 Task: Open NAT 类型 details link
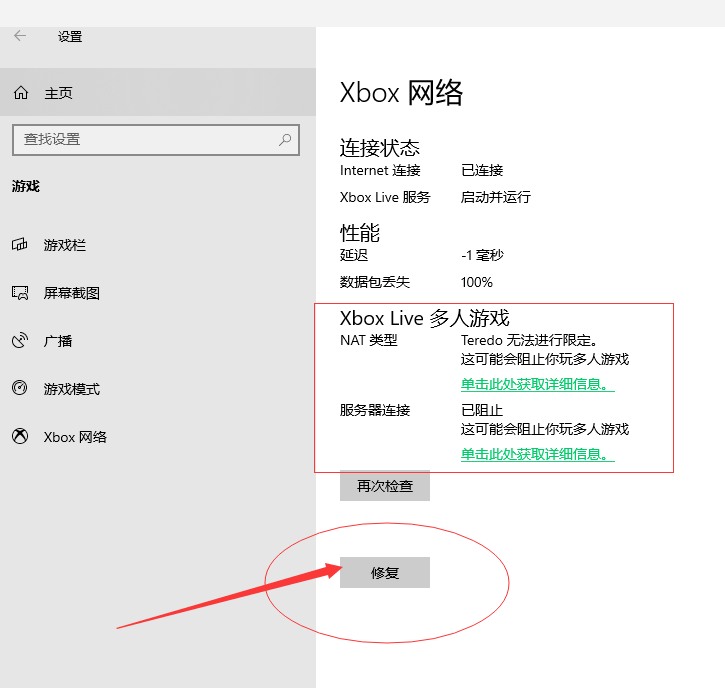tap(537, 384)
